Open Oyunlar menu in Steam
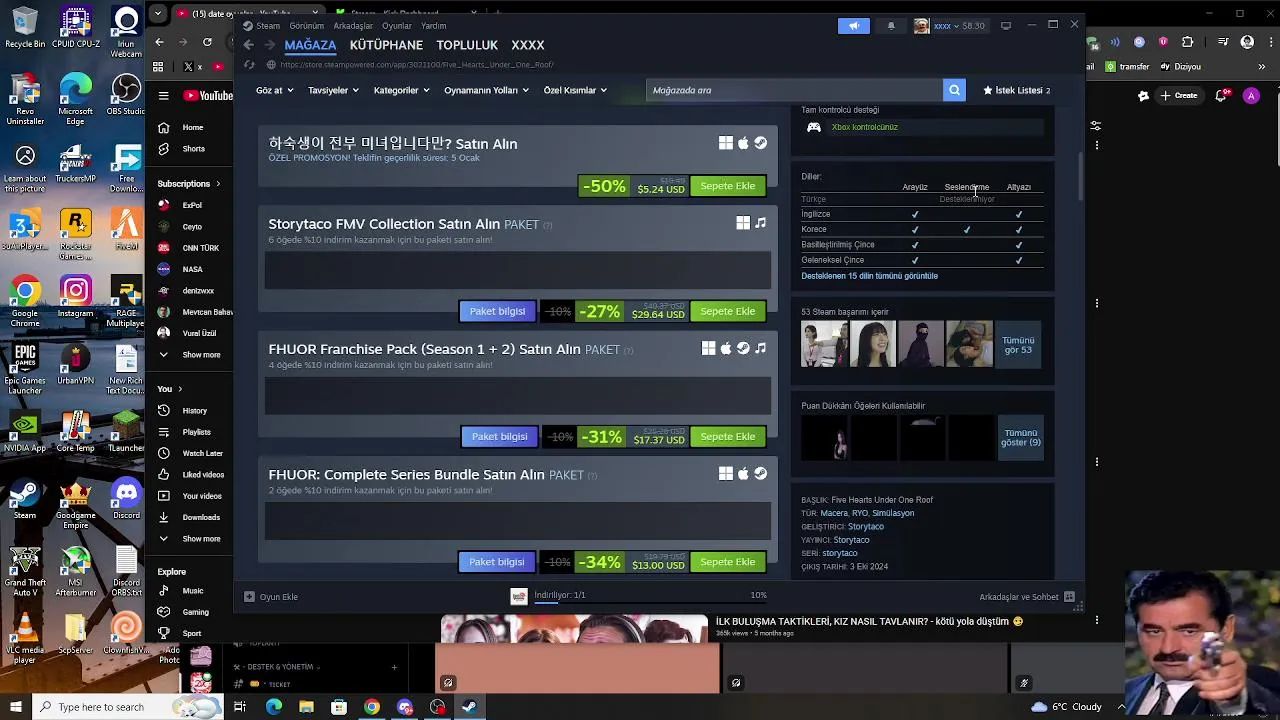Image resolution: width=1280 pixels, height=720 pixels. [x=397, y=26]
